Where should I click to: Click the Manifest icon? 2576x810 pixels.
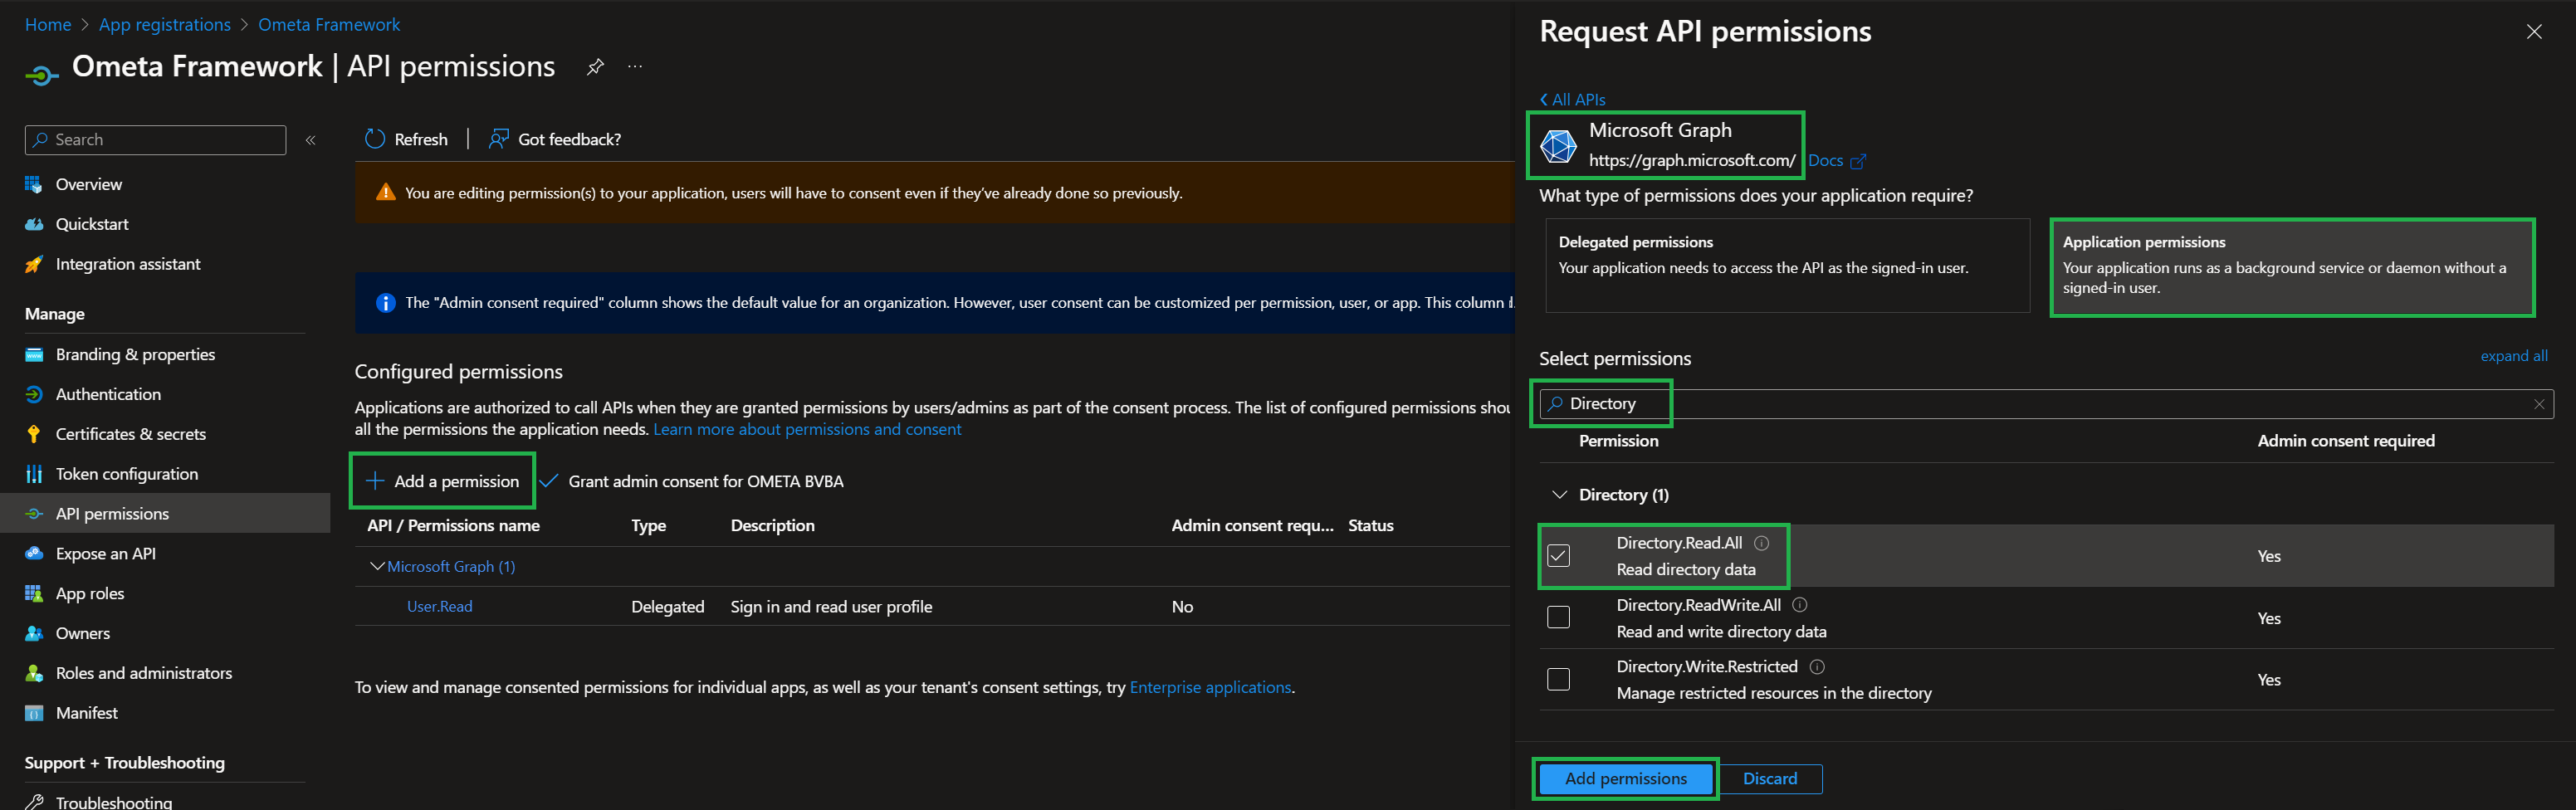point(34,713)
